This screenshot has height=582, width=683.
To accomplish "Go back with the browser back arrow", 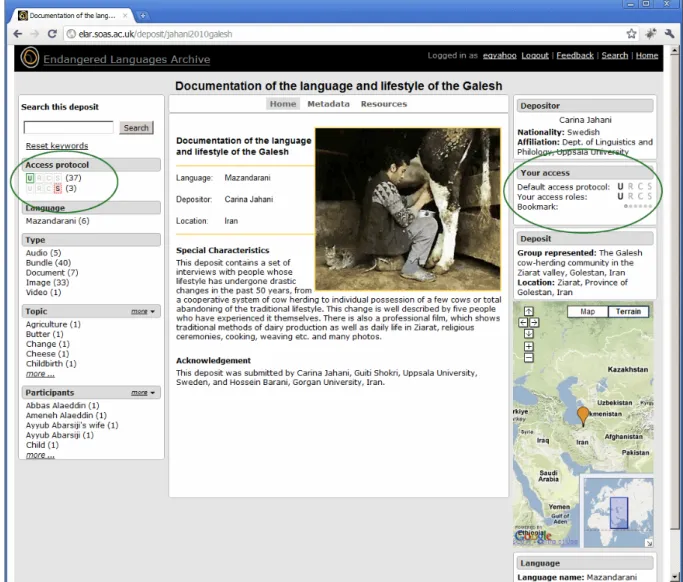I will (x=17, y=34).
